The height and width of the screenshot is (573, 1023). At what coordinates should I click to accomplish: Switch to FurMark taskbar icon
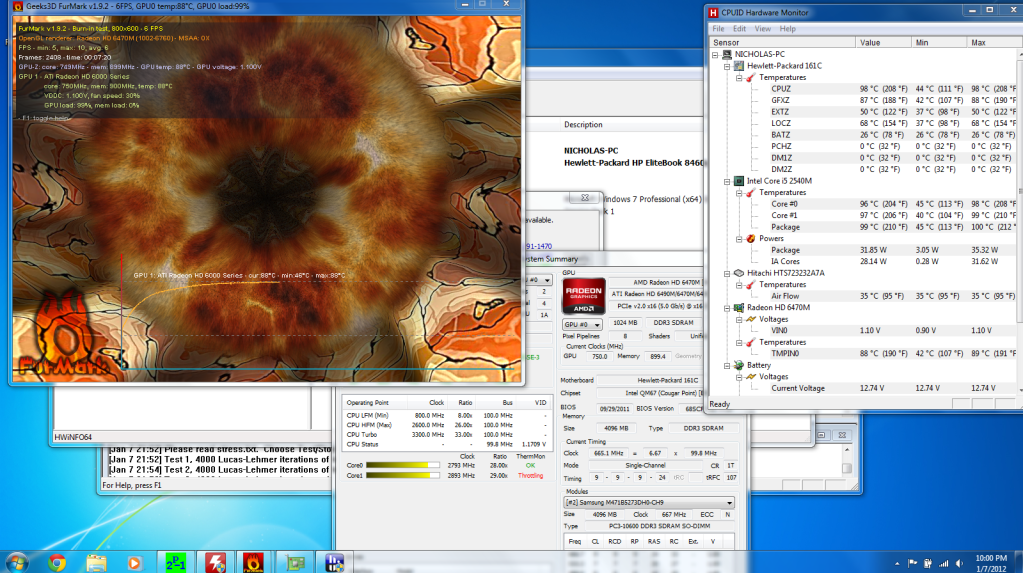pos(253,562)
